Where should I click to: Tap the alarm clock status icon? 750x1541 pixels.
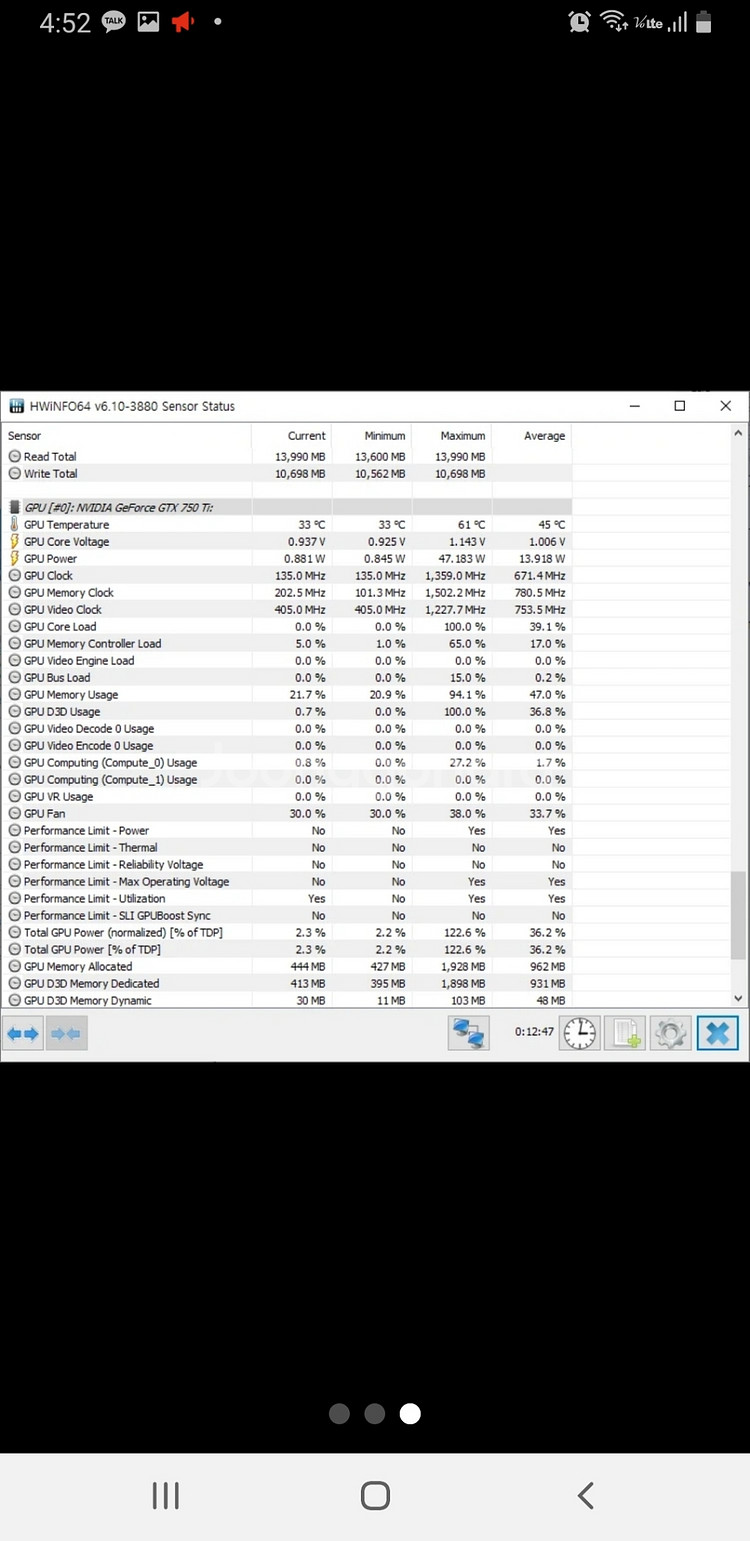coord(579,21)
